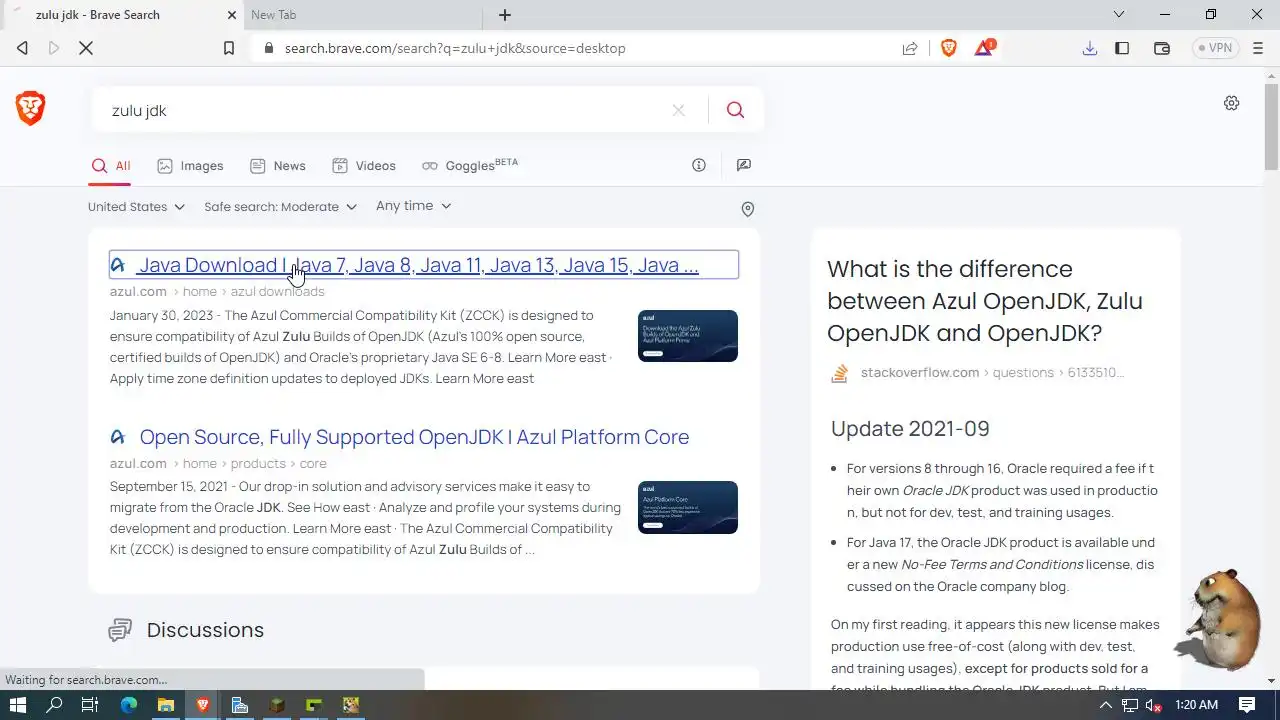Screen dimensions: 1280x720
Task: Click the location pin icon
Action: click(x=747, y=209)
